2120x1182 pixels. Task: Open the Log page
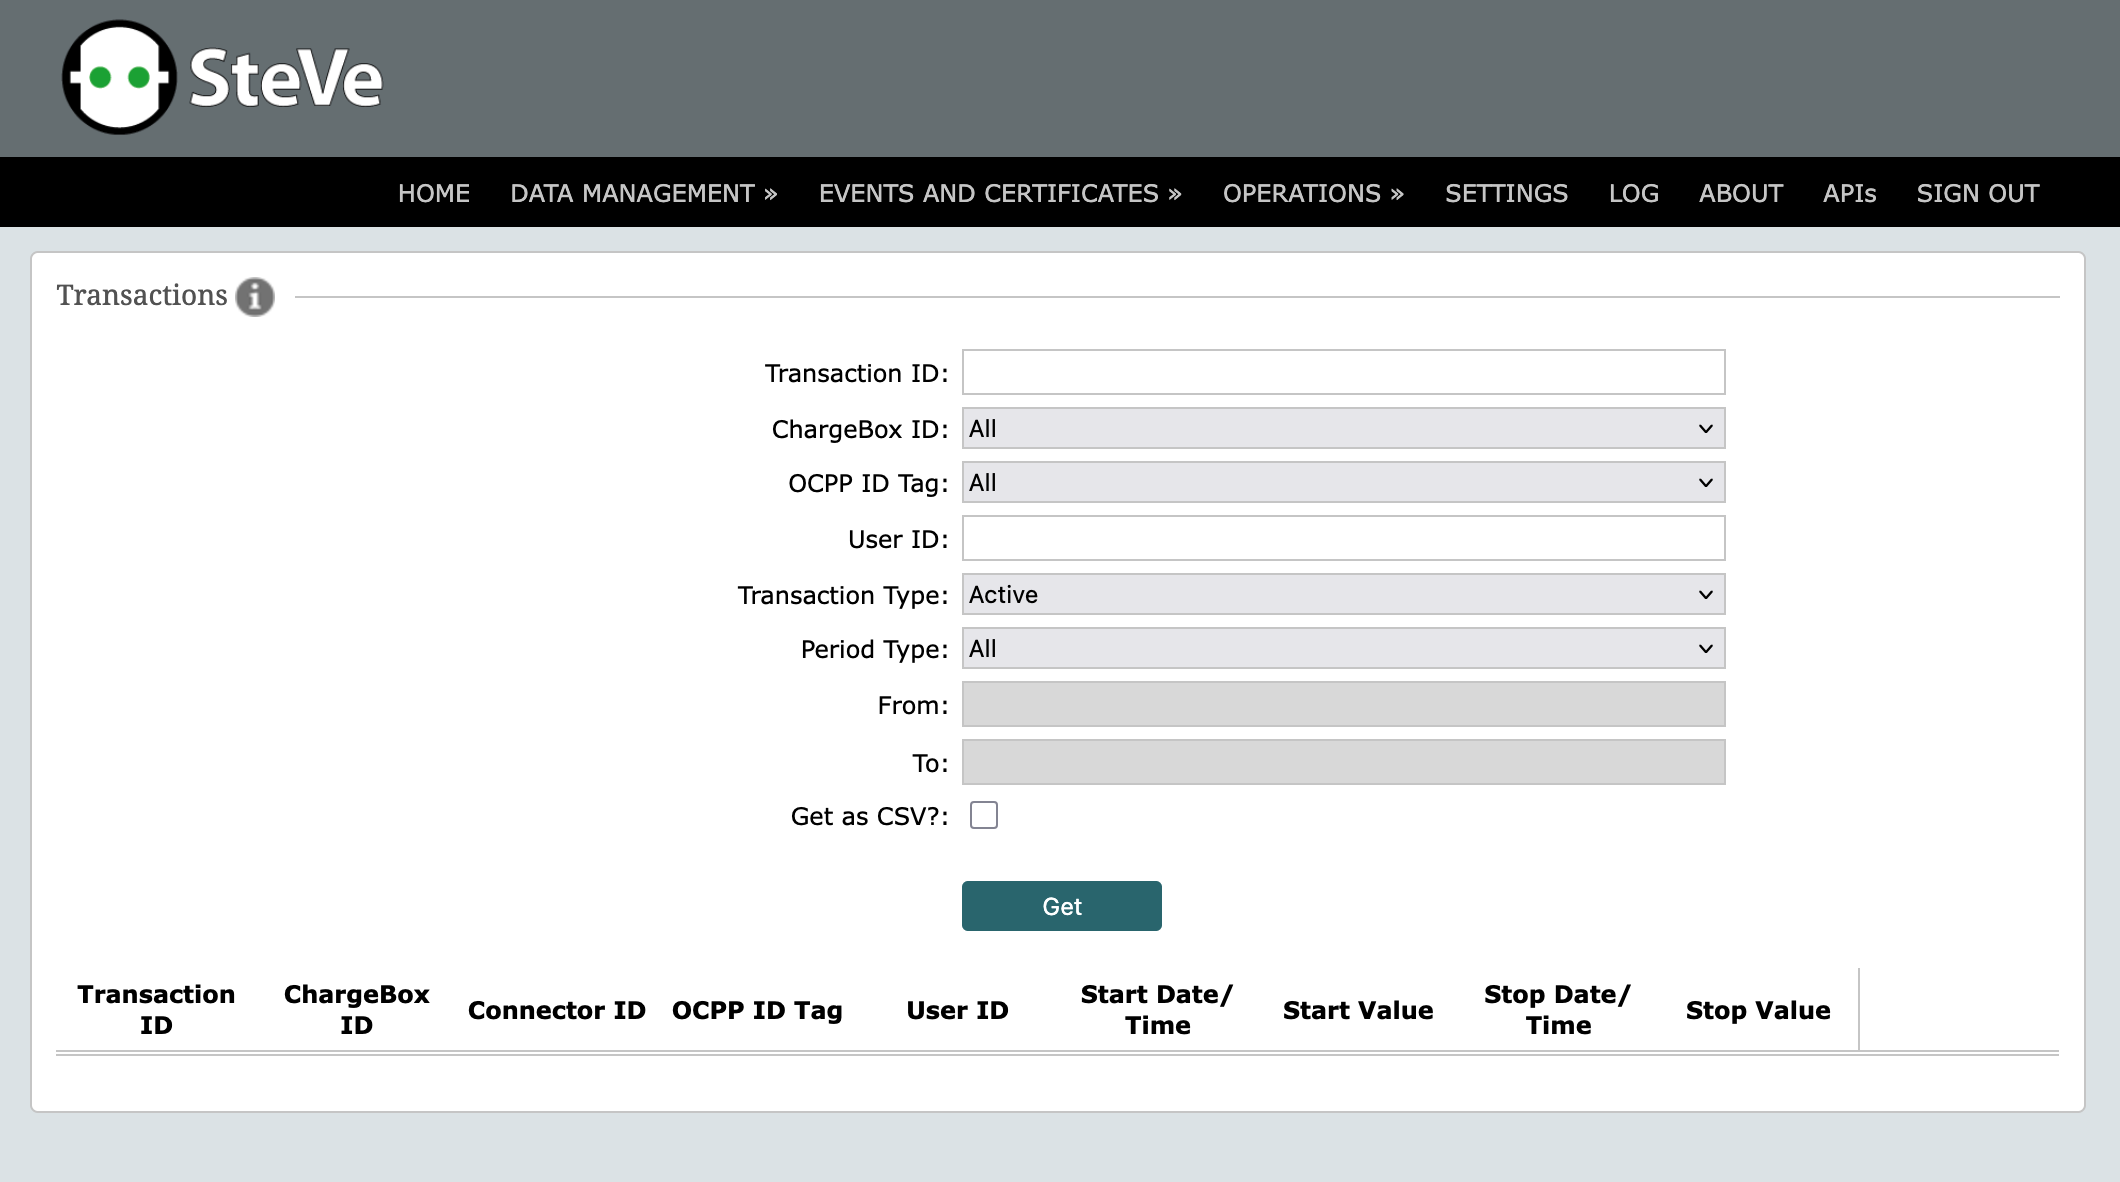1633,193
